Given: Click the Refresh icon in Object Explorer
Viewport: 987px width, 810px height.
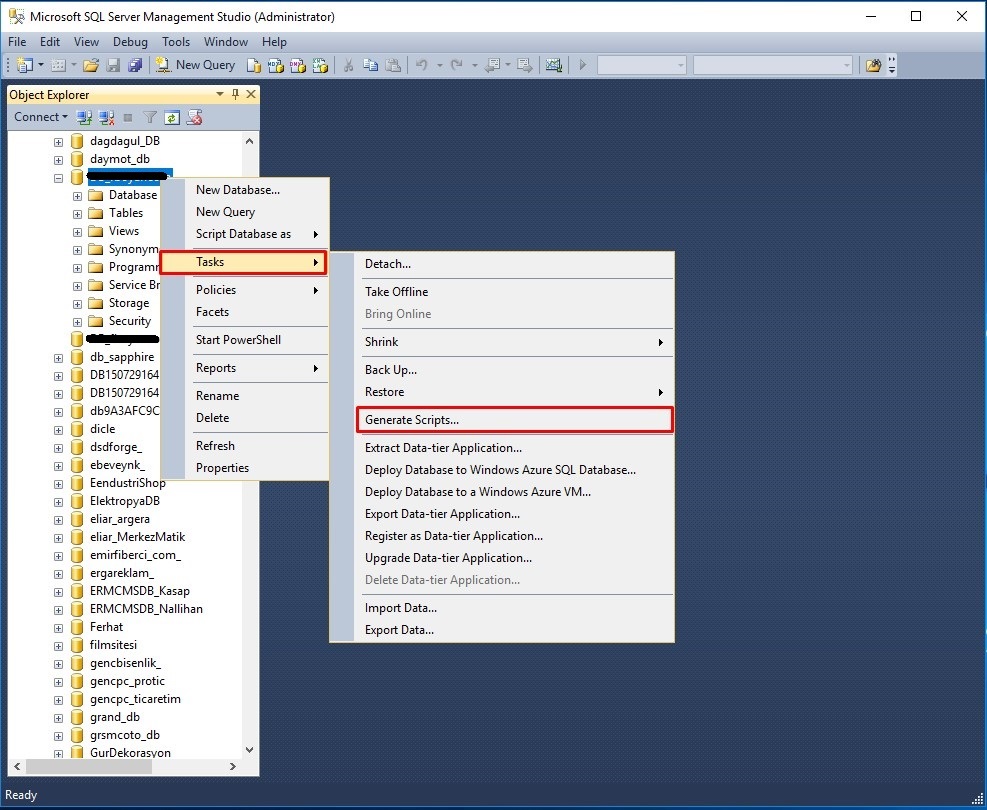Looking at the screenshot, I should coord(172,117).
